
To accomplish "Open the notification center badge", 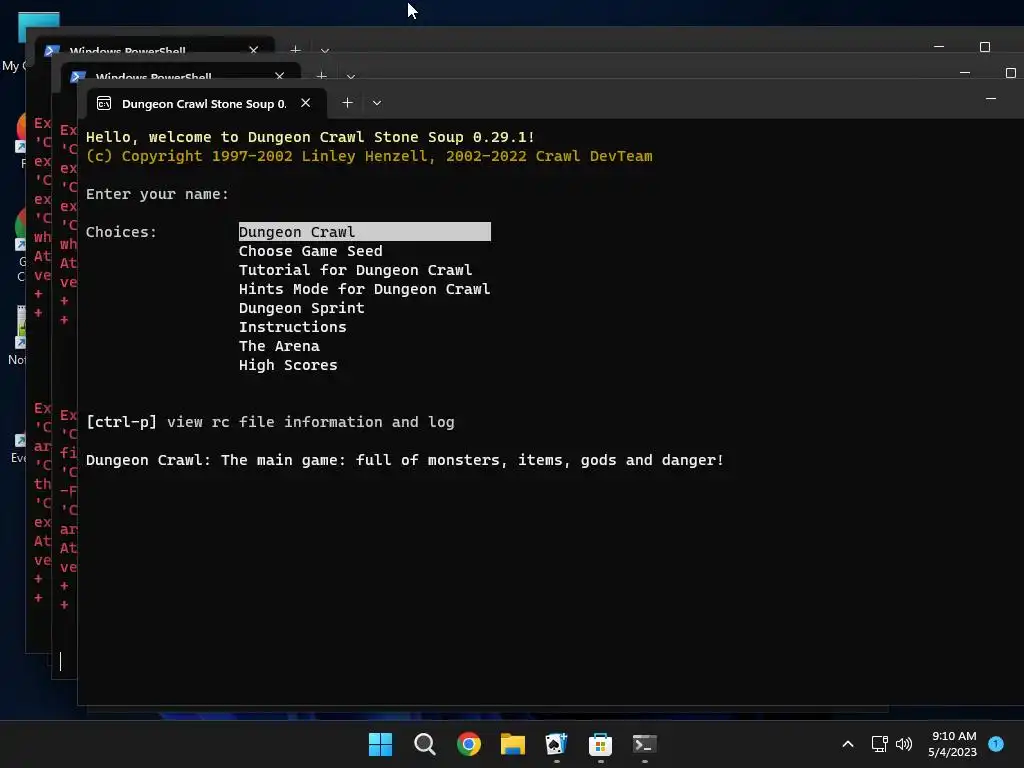I will coord(996,743).
